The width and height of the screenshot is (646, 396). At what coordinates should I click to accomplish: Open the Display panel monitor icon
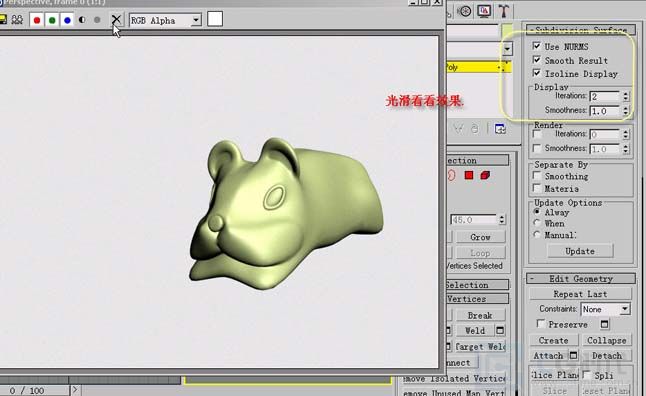tap(484, 11)
